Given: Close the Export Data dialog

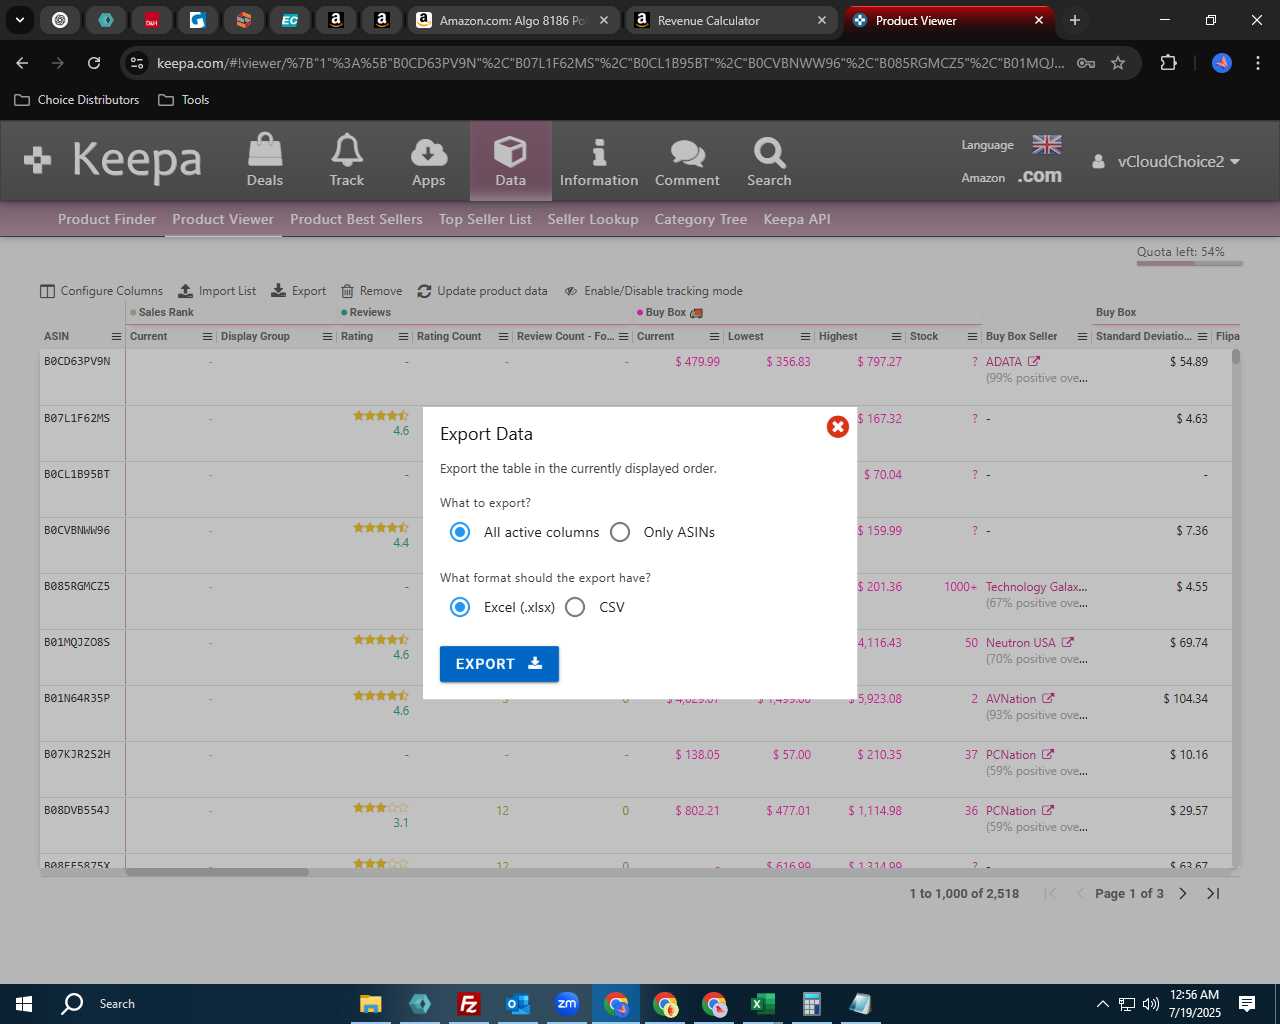Looking at the screenshot, I should 838,427.
